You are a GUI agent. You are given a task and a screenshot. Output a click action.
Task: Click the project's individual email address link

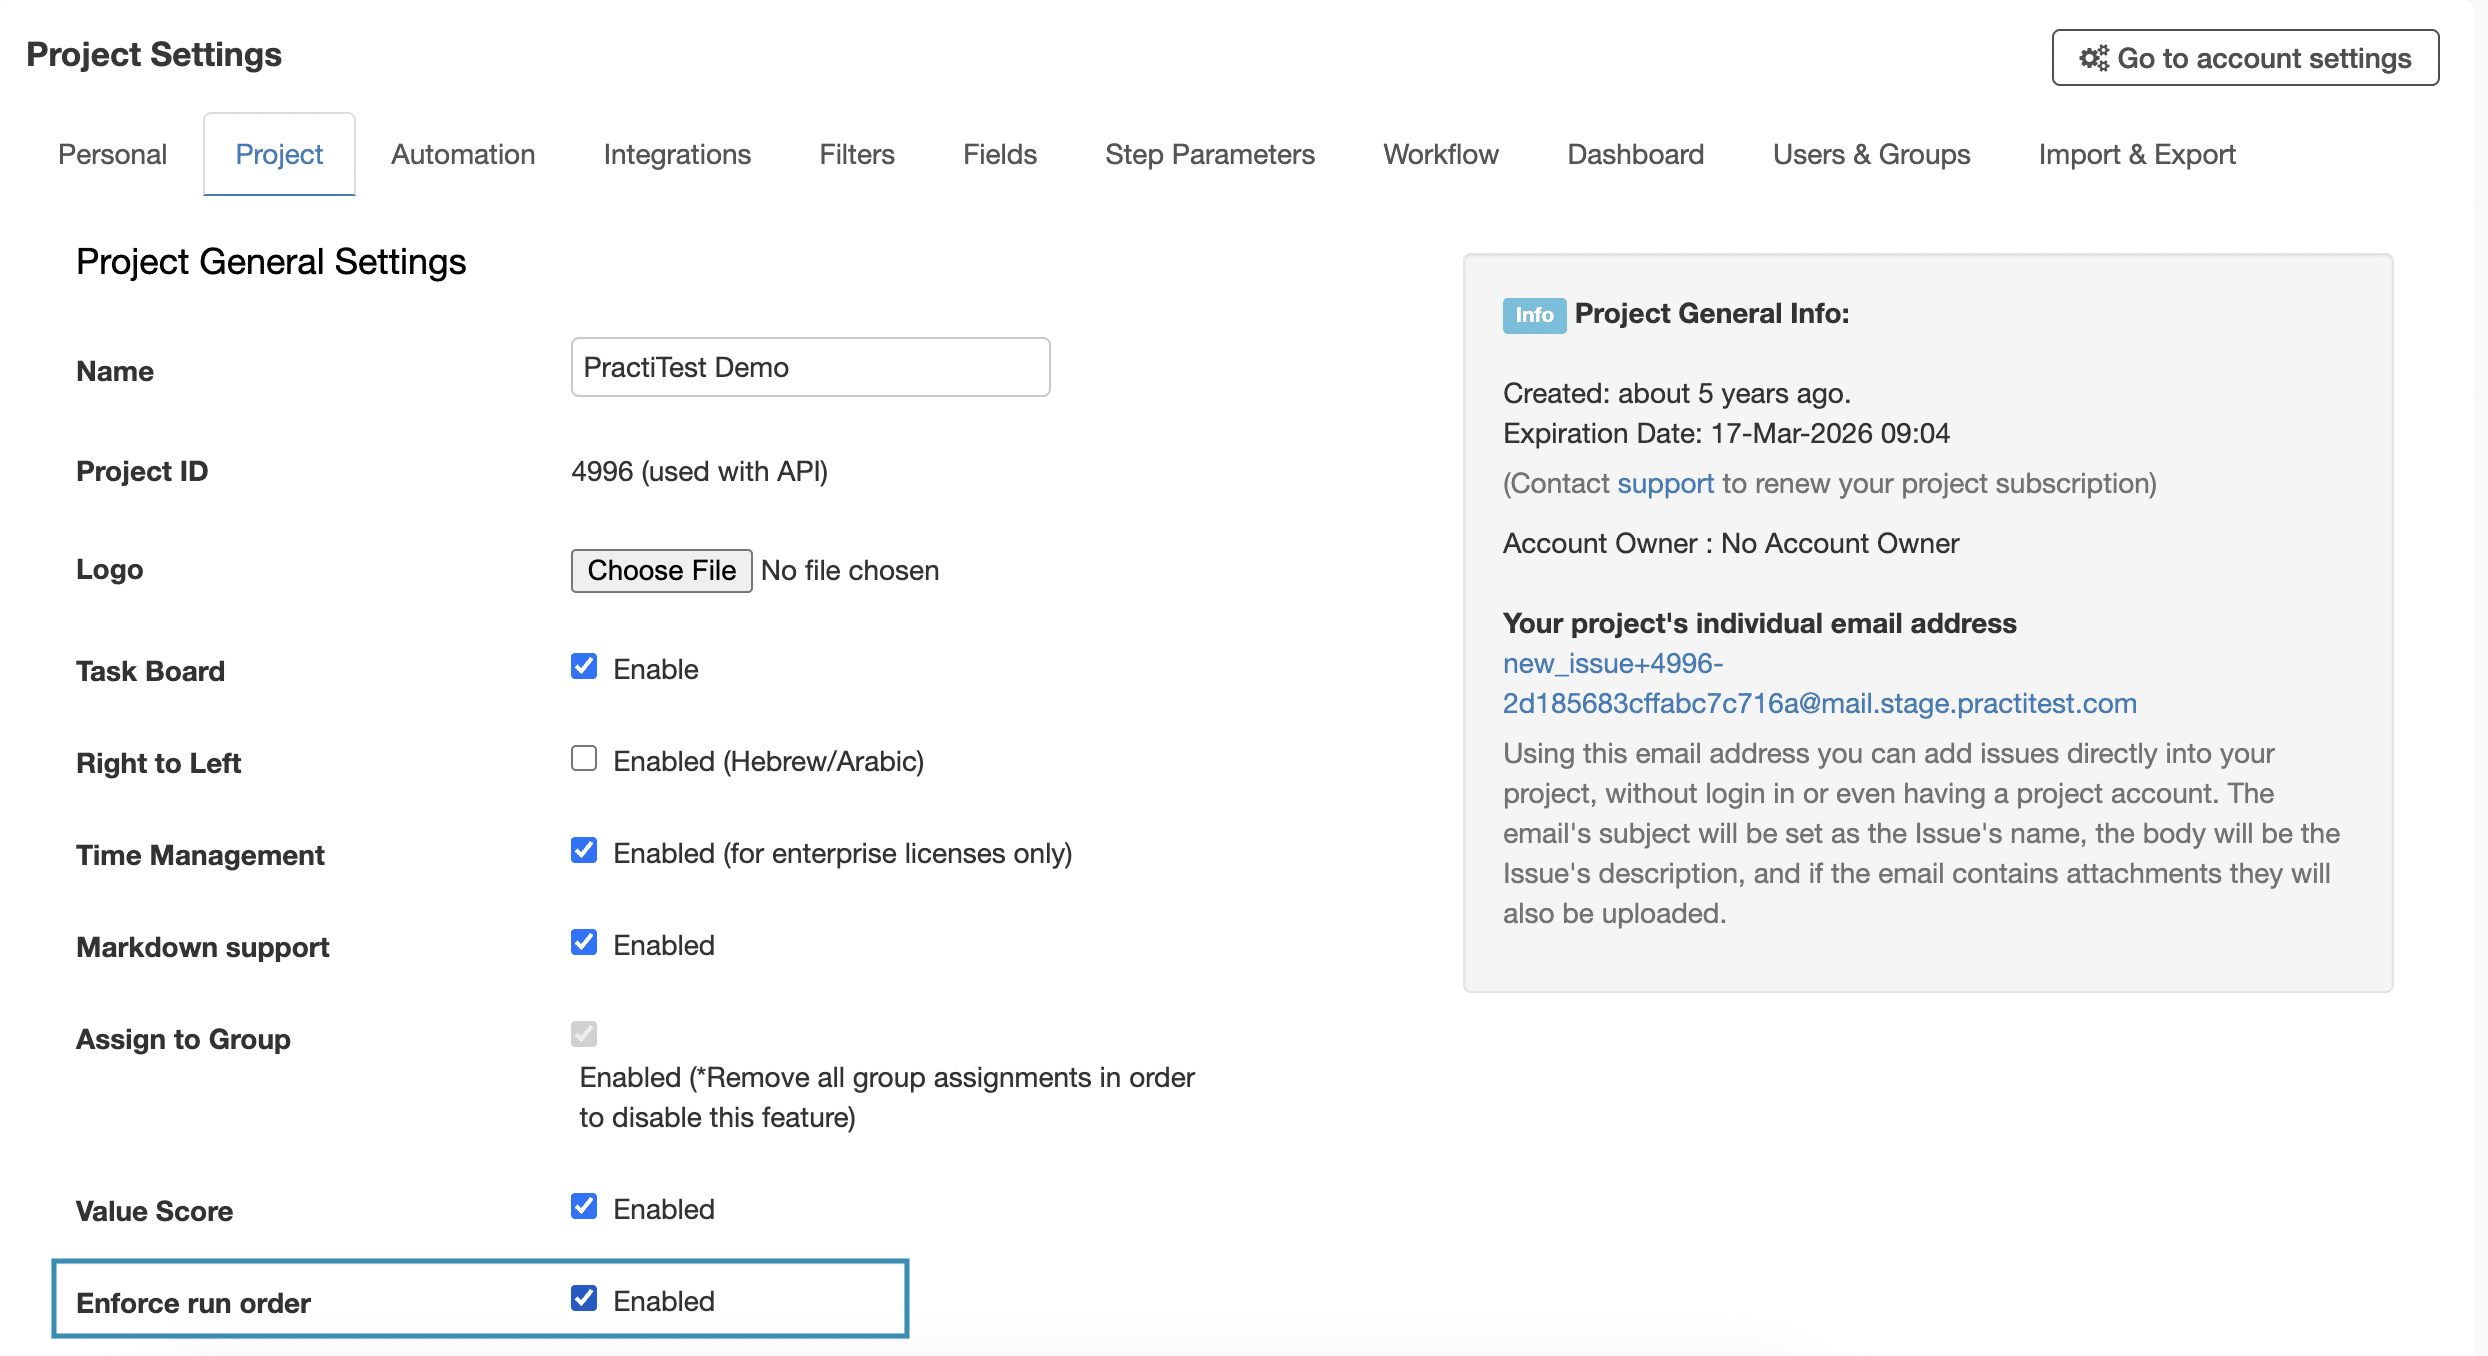1819,683
